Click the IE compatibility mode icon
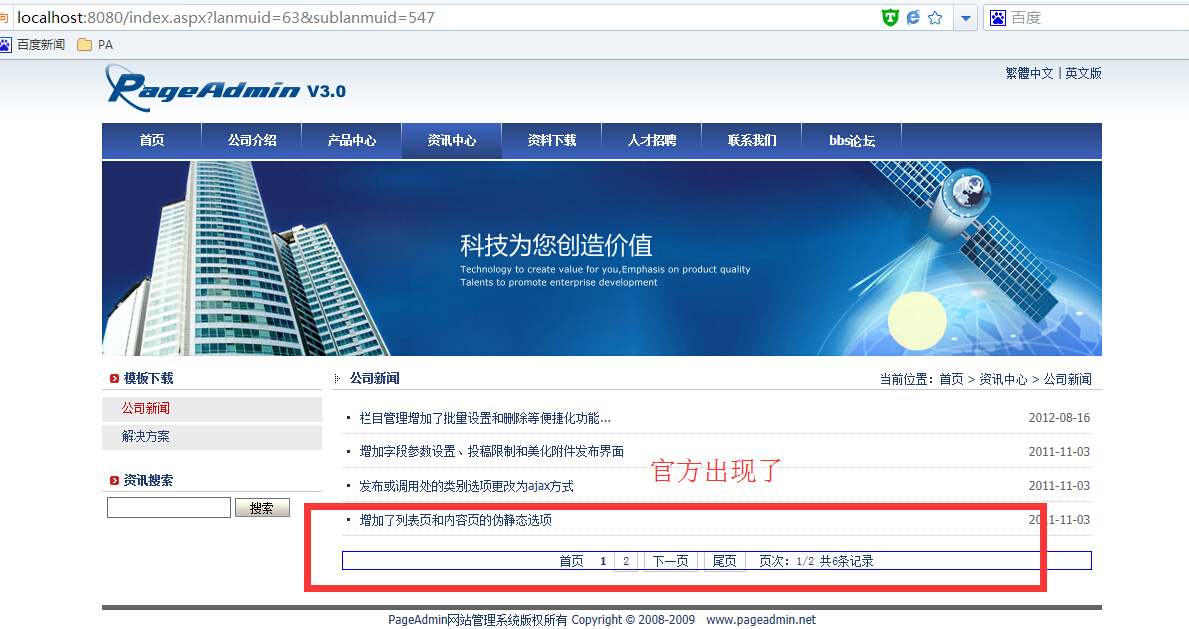Image resolution: width=1189 pixels, height=629 pixels. click(x=913, y=17)
